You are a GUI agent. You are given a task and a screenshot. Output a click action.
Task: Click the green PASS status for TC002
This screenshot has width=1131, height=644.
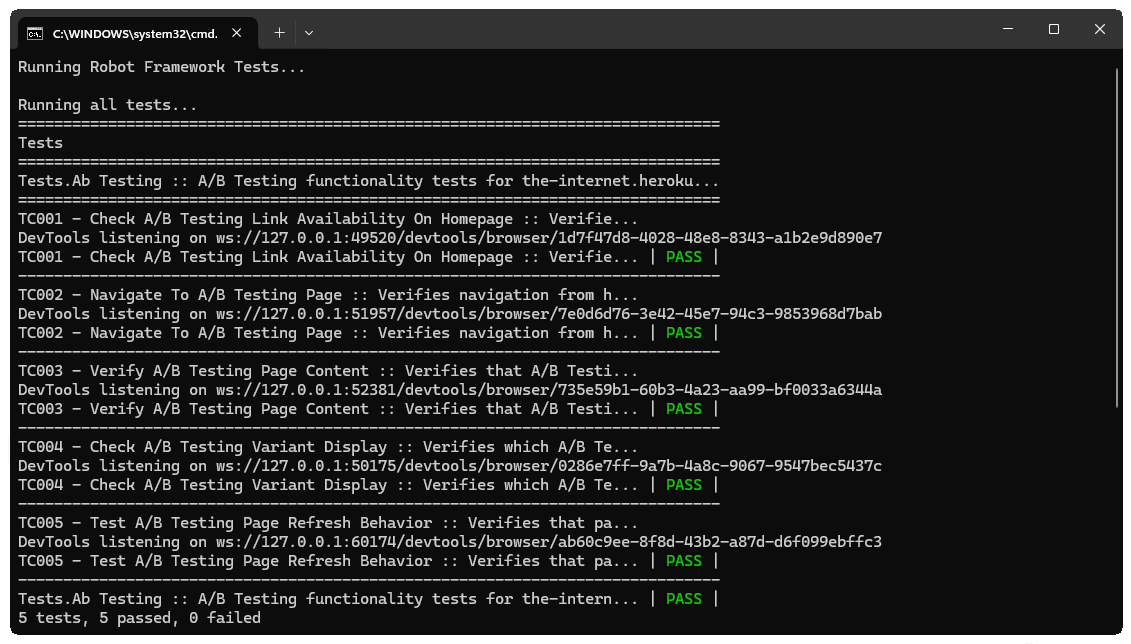pos(684,333)
